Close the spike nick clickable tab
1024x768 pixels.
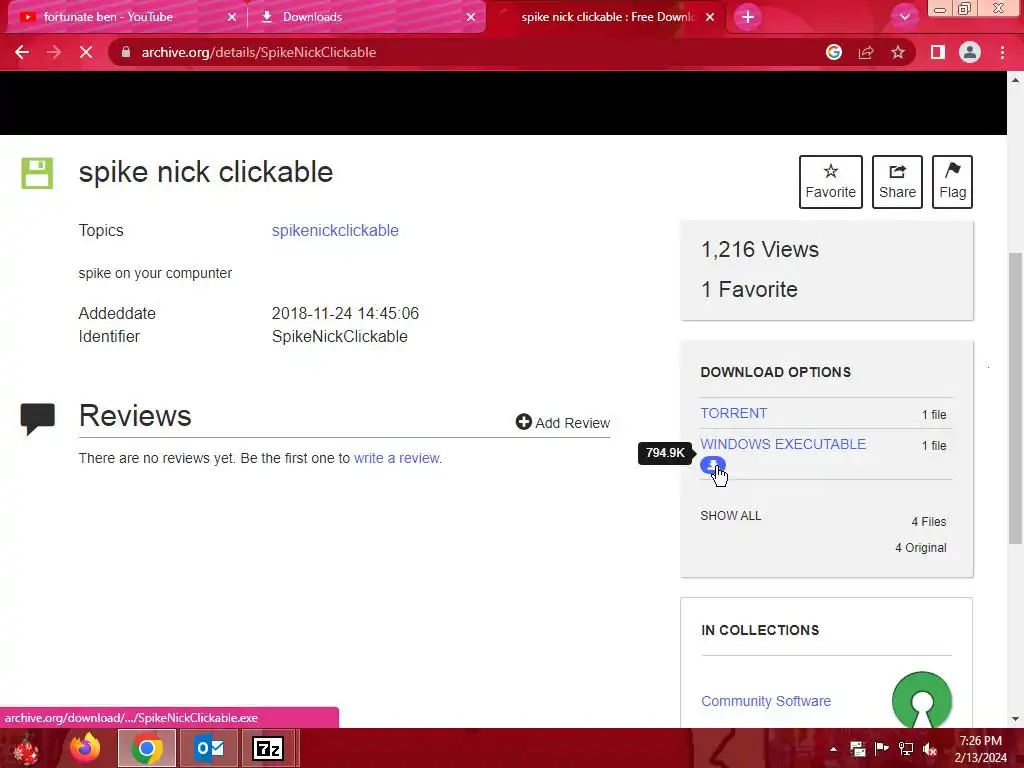[x=710, y=17]
